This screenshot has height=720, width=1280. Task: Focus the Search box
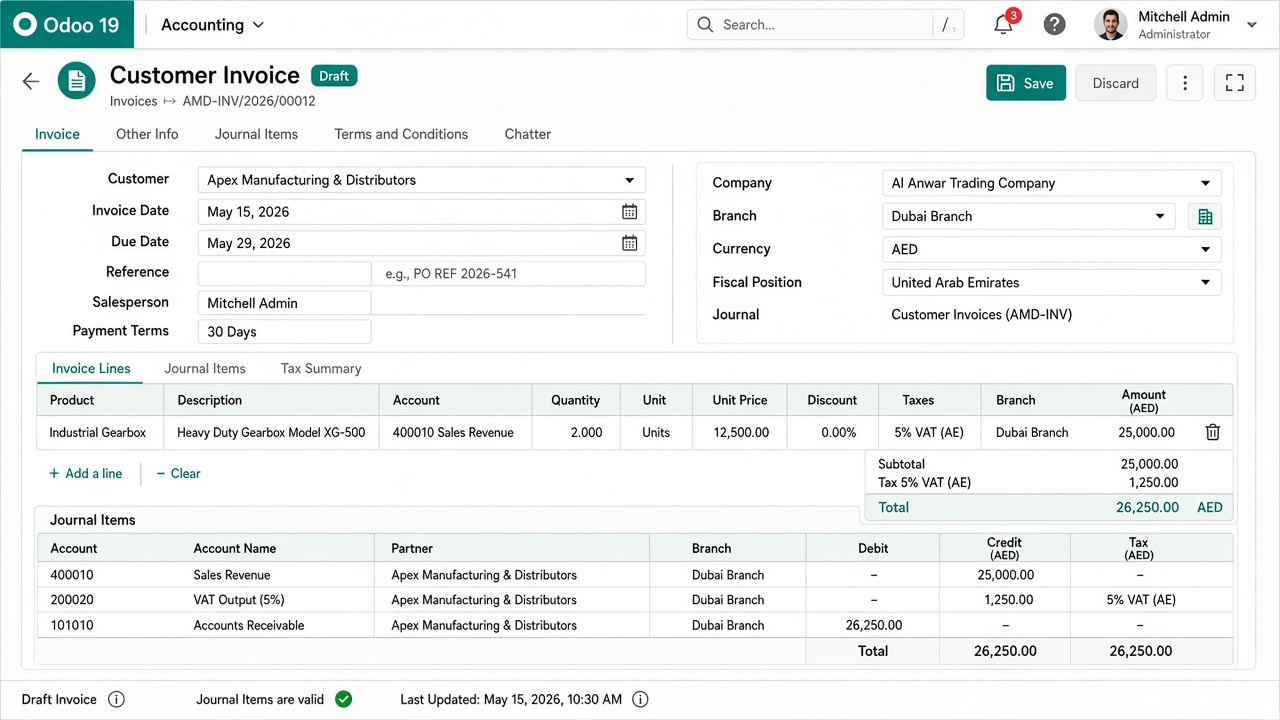(825, 25)
